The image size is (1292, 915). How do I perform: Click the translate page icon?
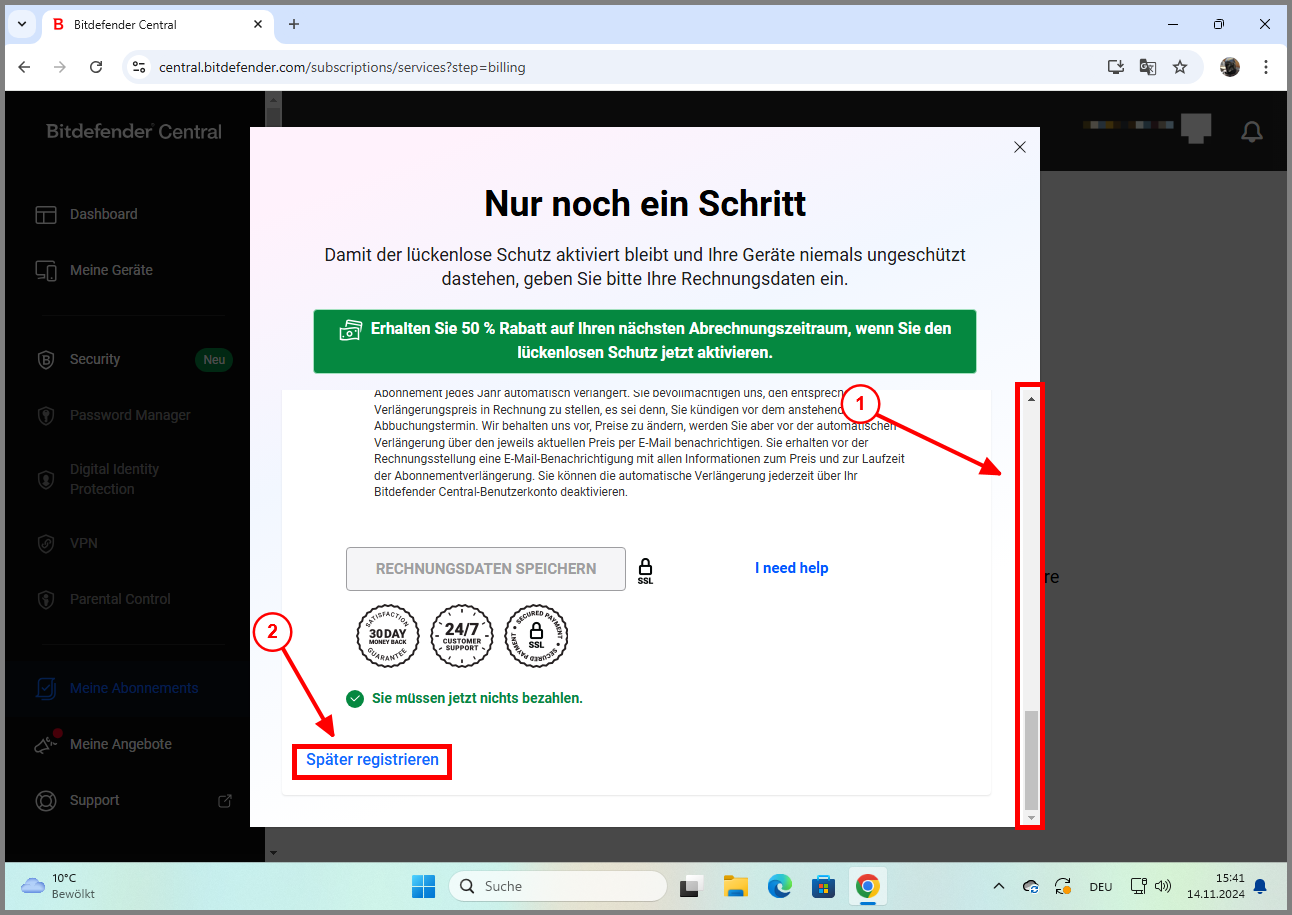coord(1148,67)
